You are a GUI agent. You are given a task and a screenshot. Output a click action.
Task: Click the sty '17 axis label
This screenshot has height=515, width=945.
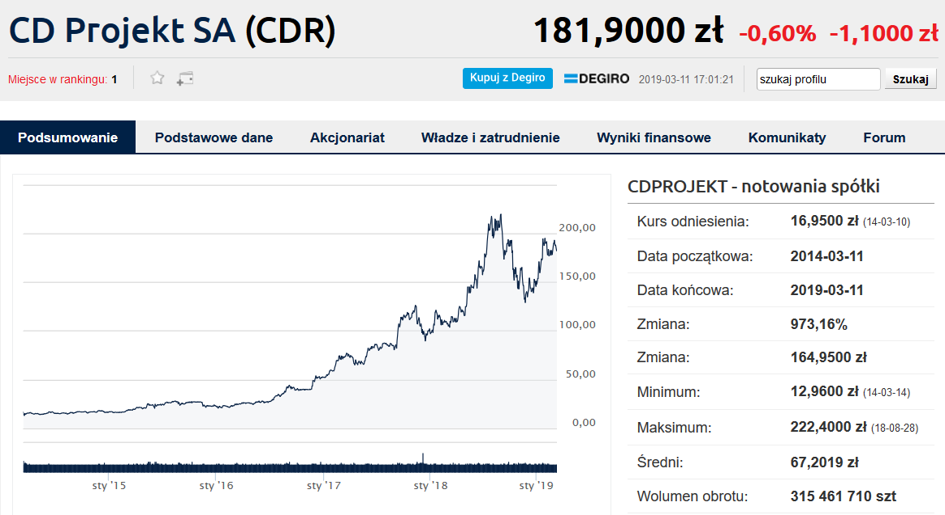[324, 485]
